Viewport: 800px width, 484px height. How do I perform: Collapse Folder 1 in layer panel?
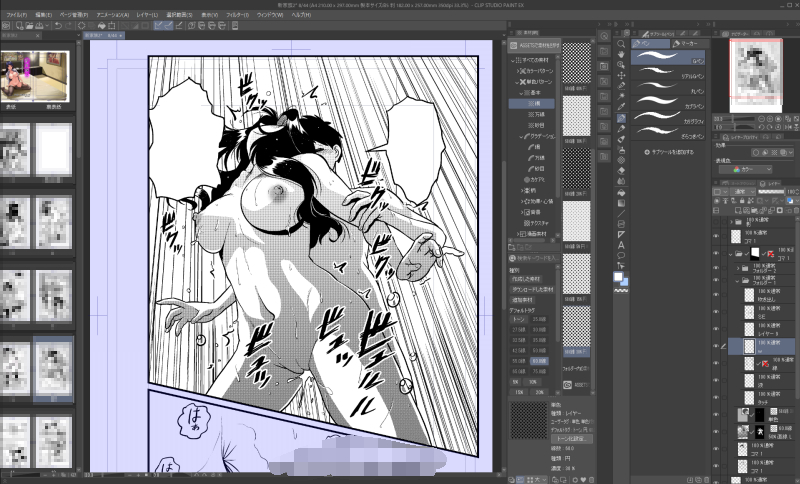tap(738, 281)
